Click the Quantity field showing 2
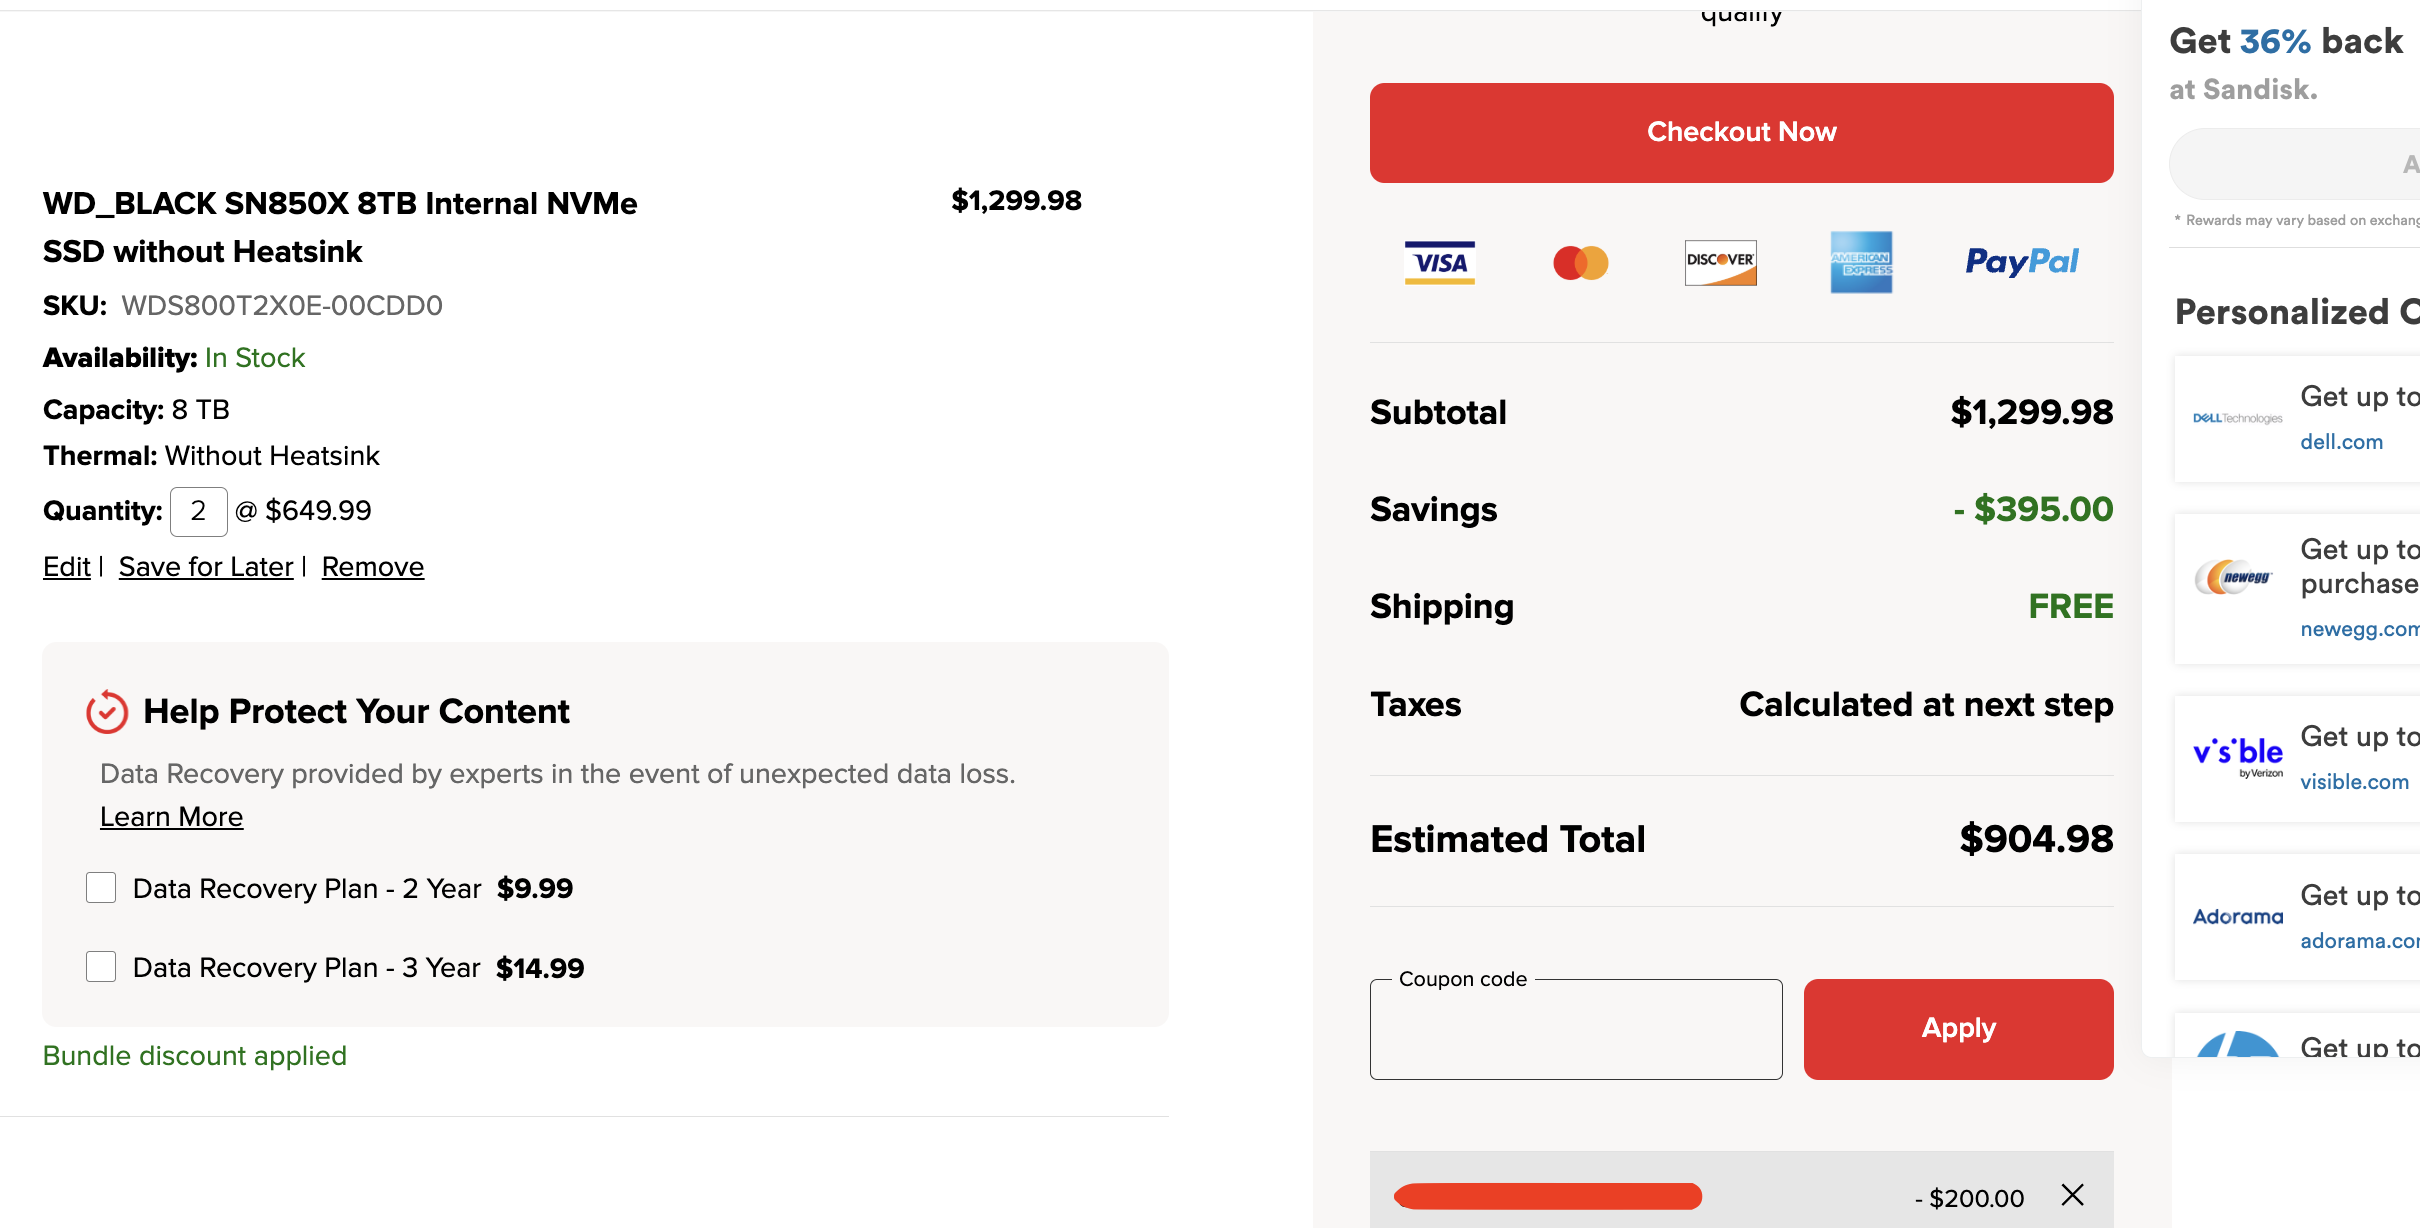 pos(199,511)
